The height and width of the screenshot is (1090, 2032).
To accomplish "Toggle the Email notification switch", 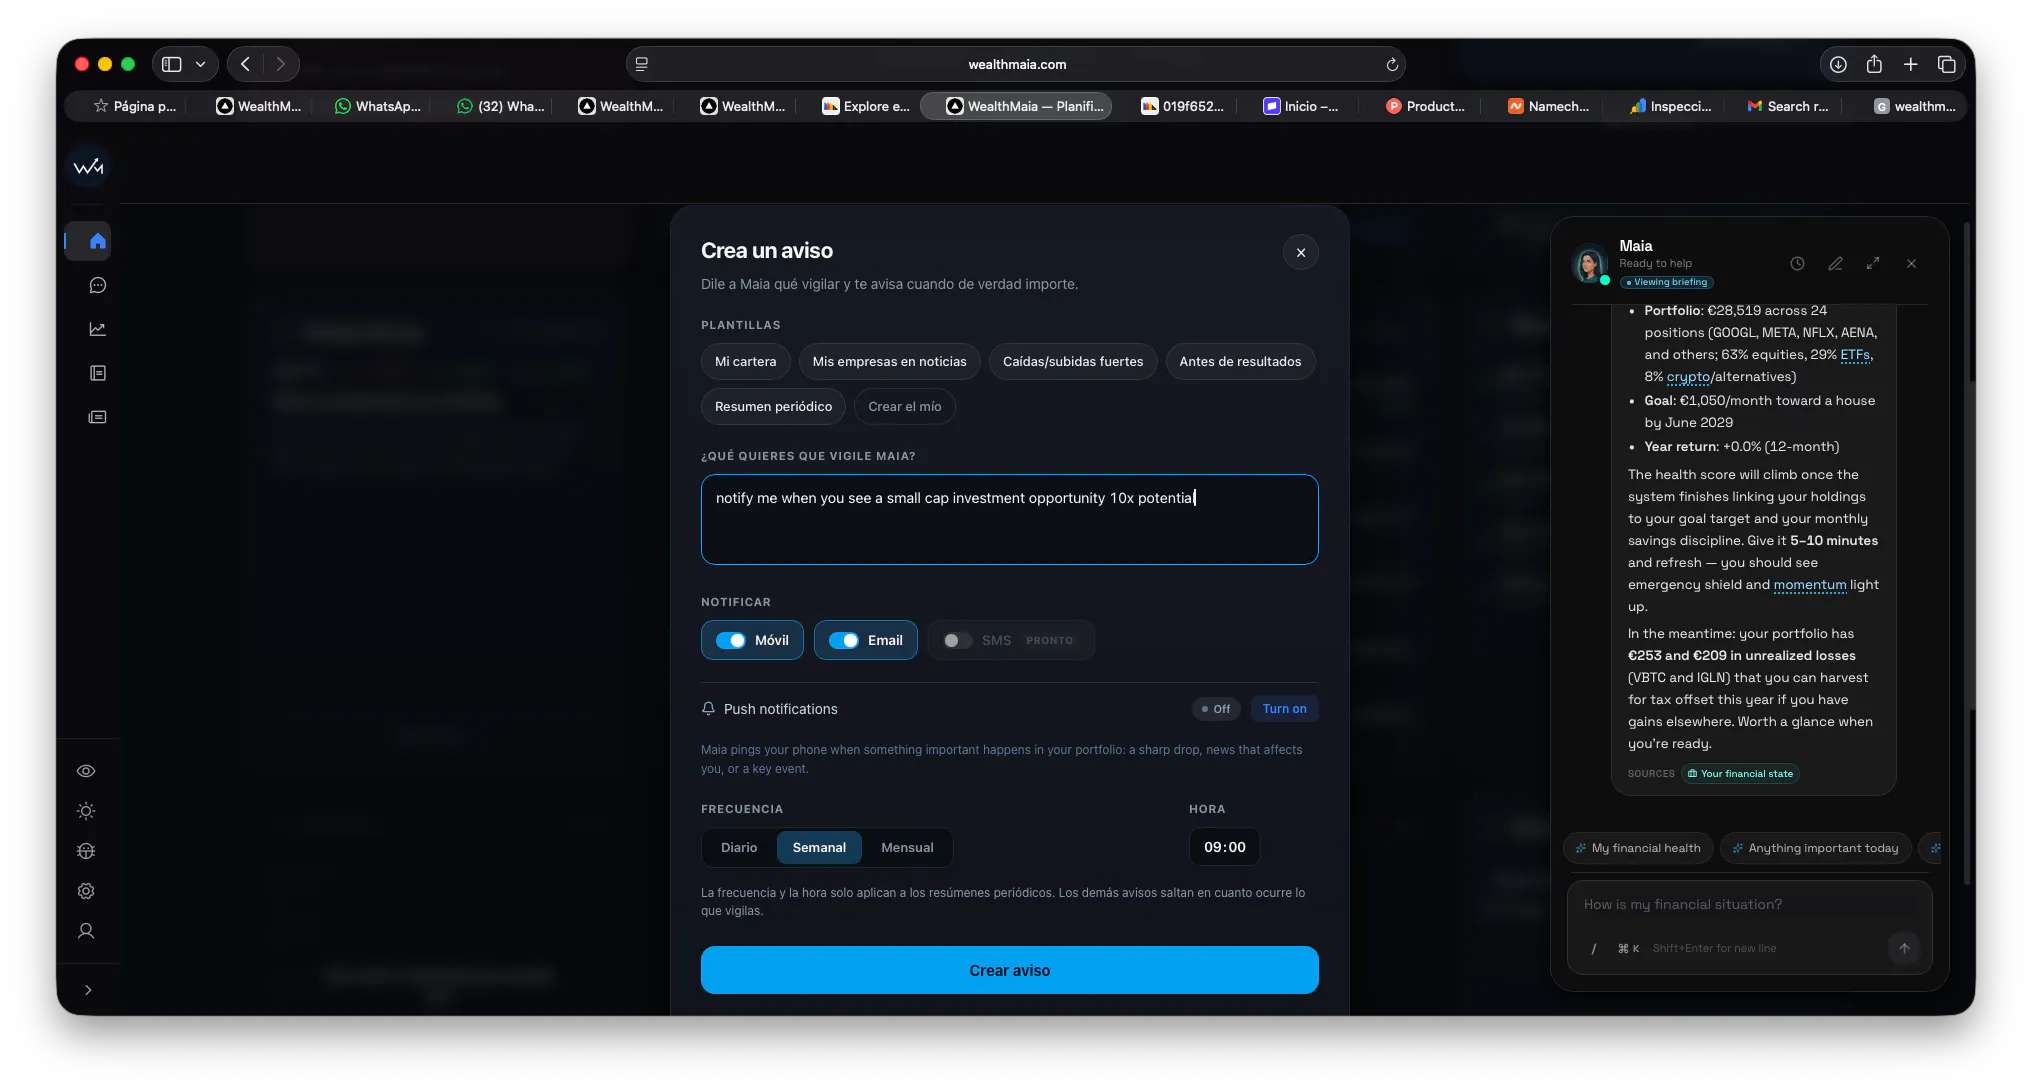I will click(844, 640).
